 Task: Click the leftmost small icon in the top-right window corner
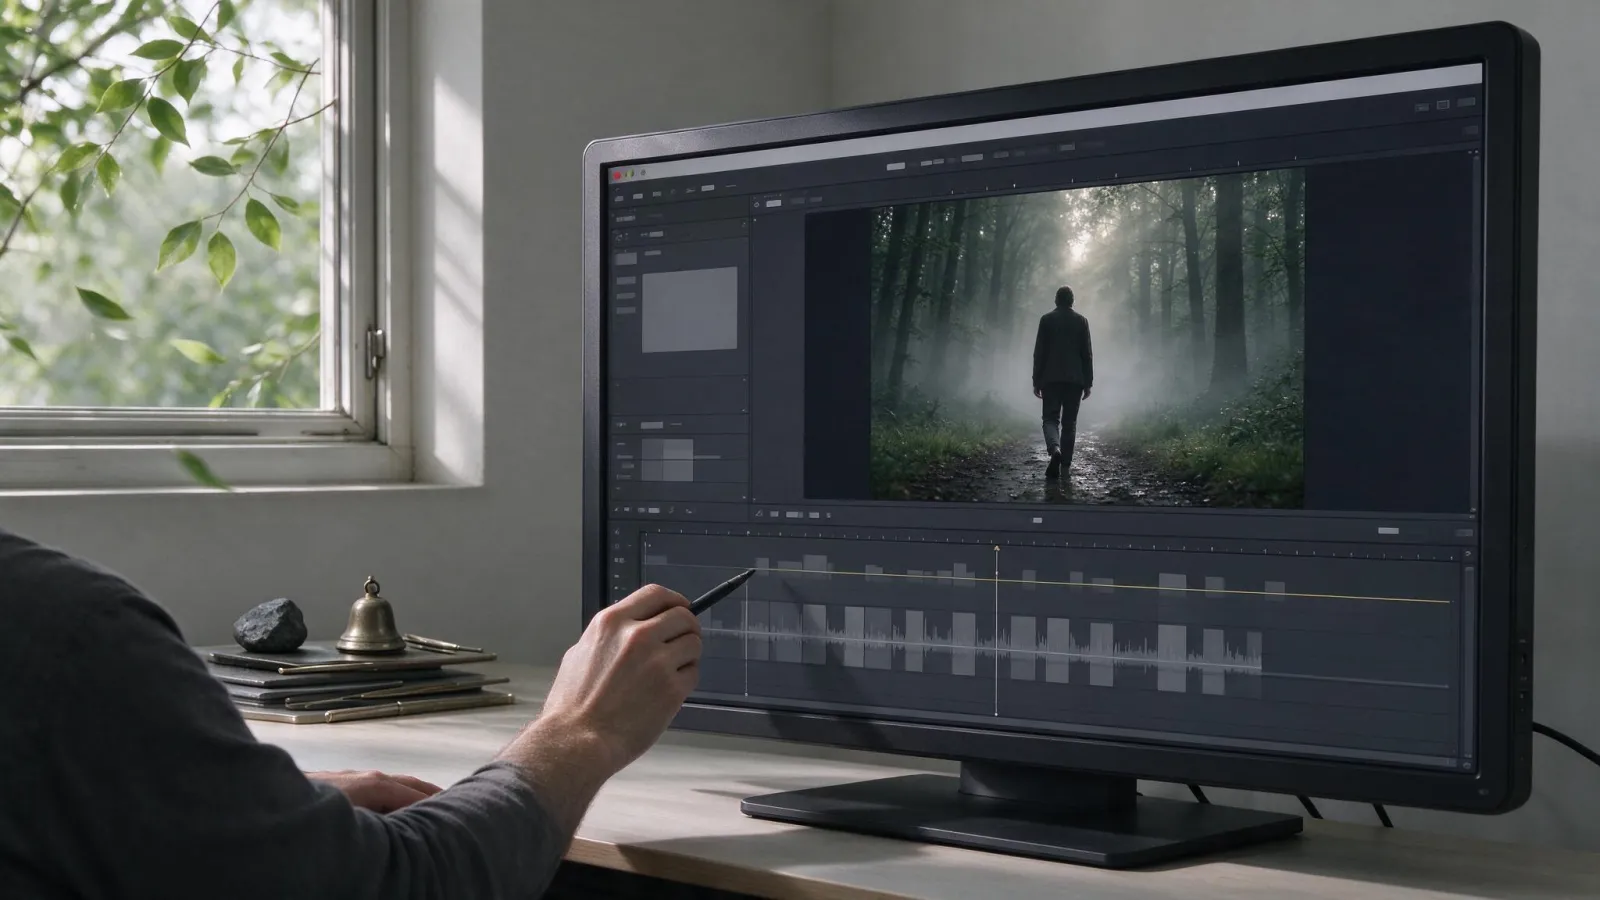pos(1422,108)
